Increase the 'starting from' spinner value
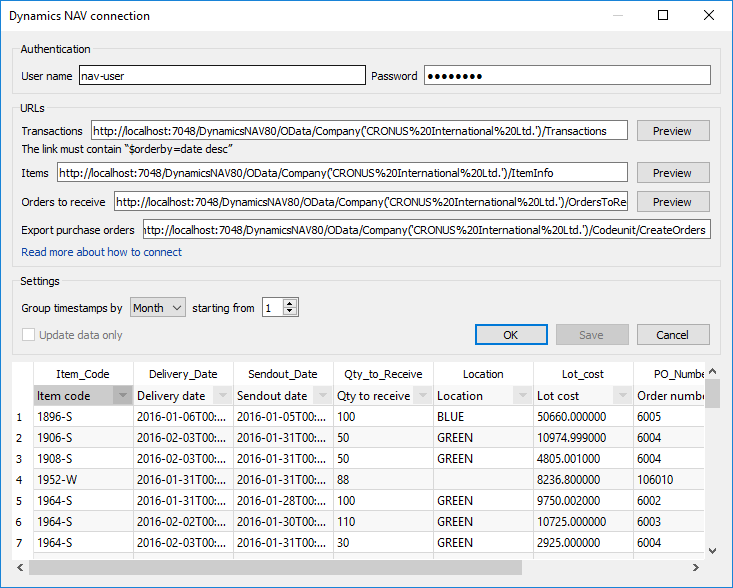The height and width of the screenshot is (588, 733). click(x=290, y=304)
